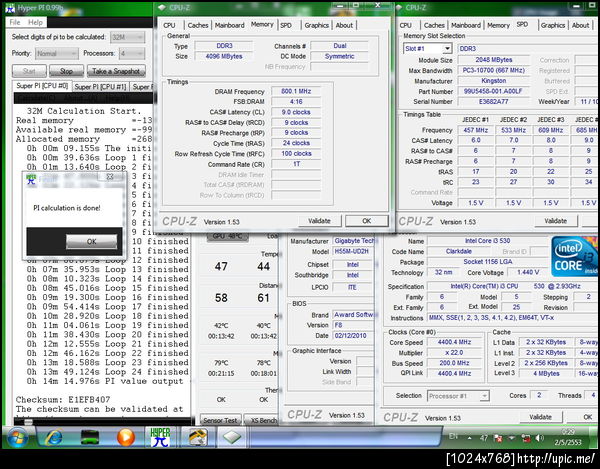Open Caches tab in CPU-Z Memory window
This screenshot has width=600, height=469.
(x=198, y=25)
